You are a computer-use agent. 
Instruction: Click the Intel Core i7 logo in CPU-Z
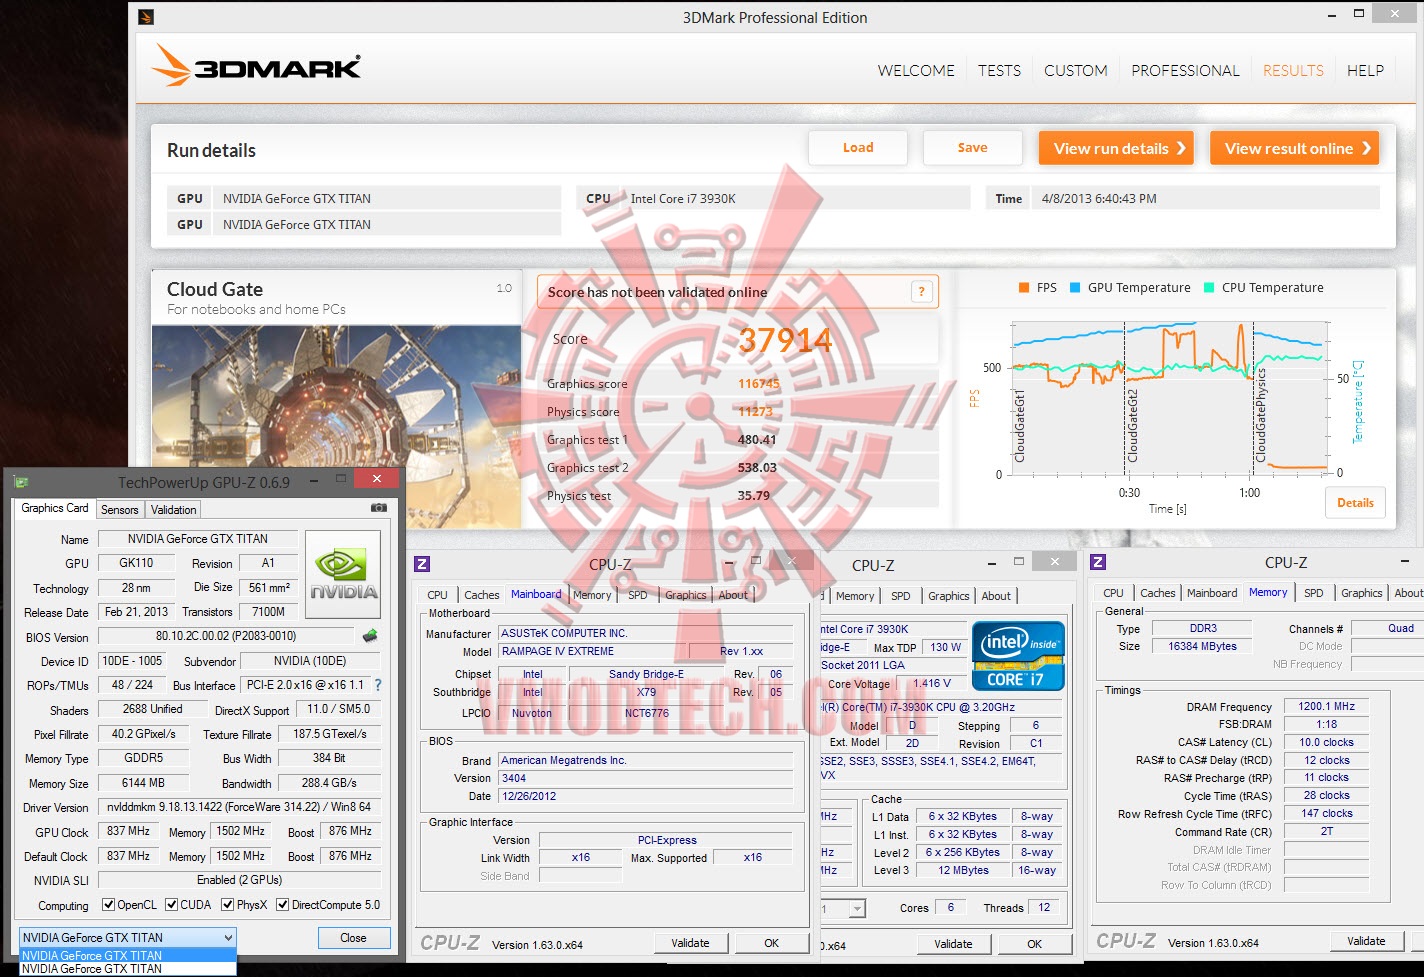pos(1018,655)
